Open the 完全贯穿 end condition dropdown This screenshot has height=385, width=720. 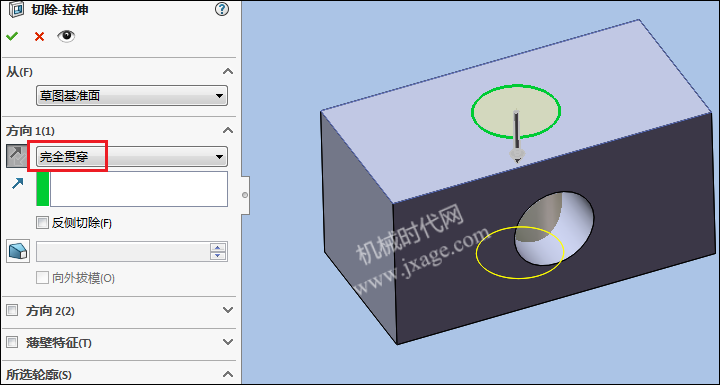pyautogui.click(x=132, y=157)
